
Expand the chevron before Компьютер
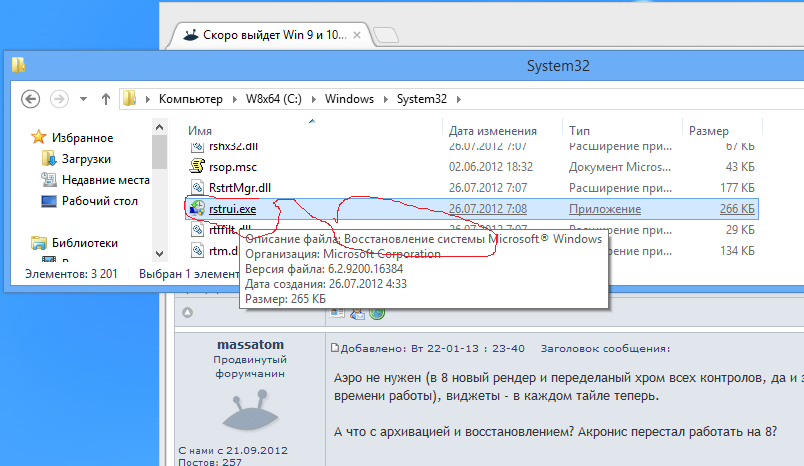(x=148, y=99)
